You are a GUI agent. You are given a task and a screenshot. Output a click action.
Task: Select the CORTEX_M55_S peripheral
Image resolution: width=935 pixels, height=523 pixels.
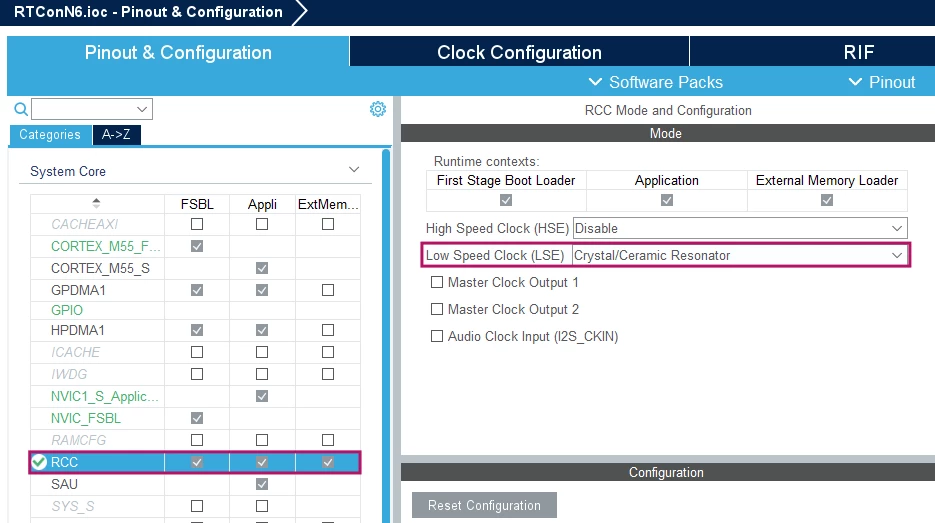tap(100, 268)
